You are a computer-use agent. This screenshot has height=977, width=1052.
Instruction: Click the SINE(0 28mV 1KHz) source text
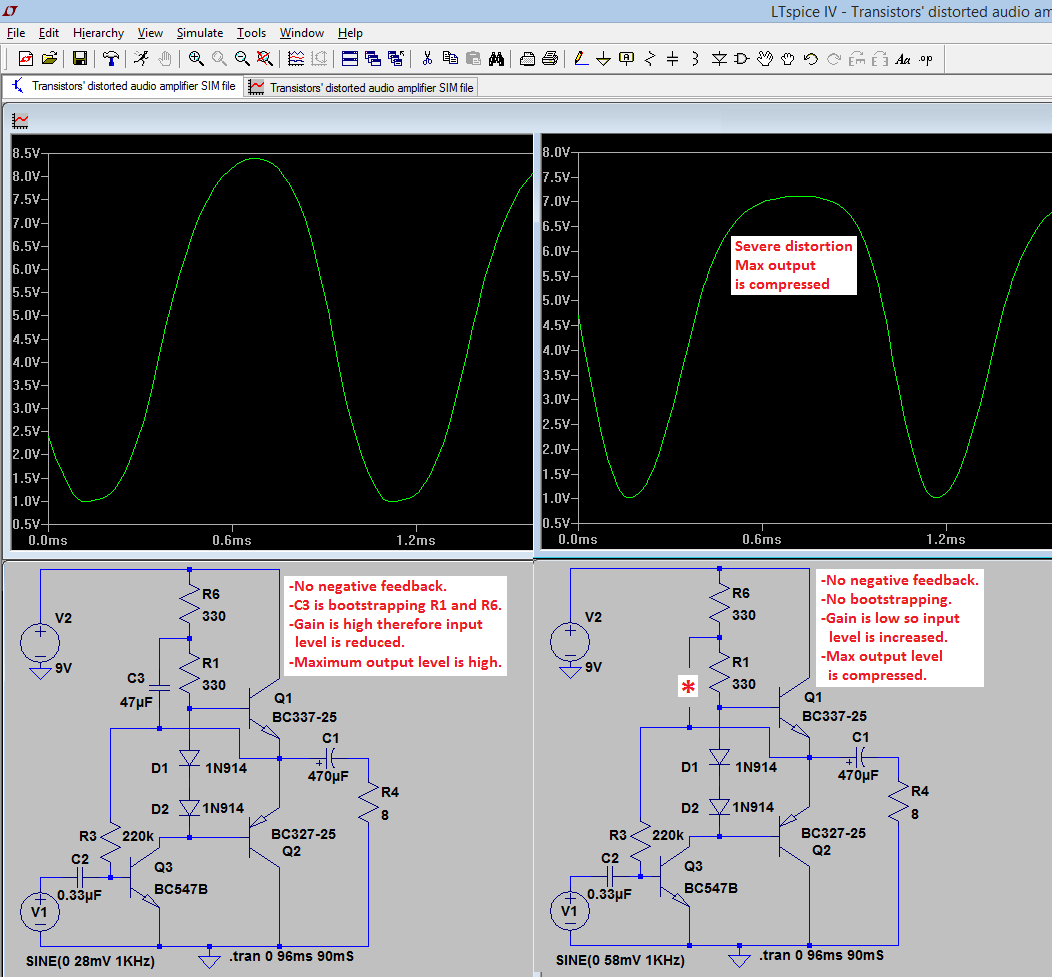click(x=90, y=962)
